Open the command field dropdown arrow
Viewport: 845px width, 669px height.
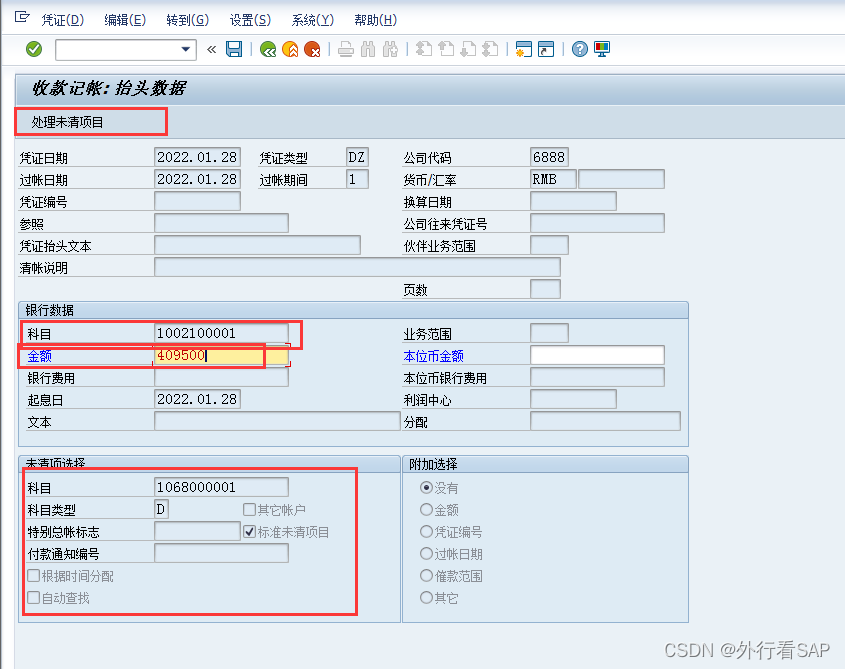click(x=186, y=49)
